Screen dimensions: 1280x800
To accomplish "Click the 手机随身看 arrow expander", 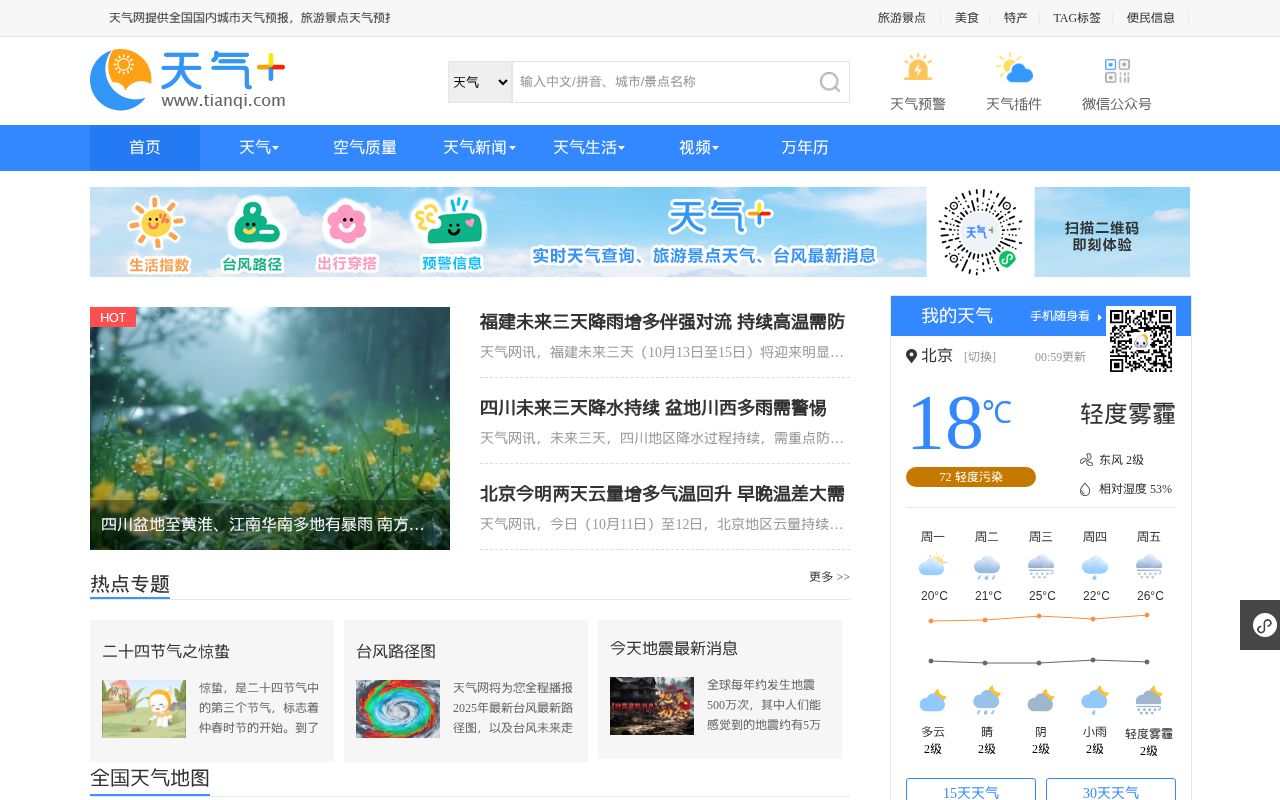I will 1099,316.
